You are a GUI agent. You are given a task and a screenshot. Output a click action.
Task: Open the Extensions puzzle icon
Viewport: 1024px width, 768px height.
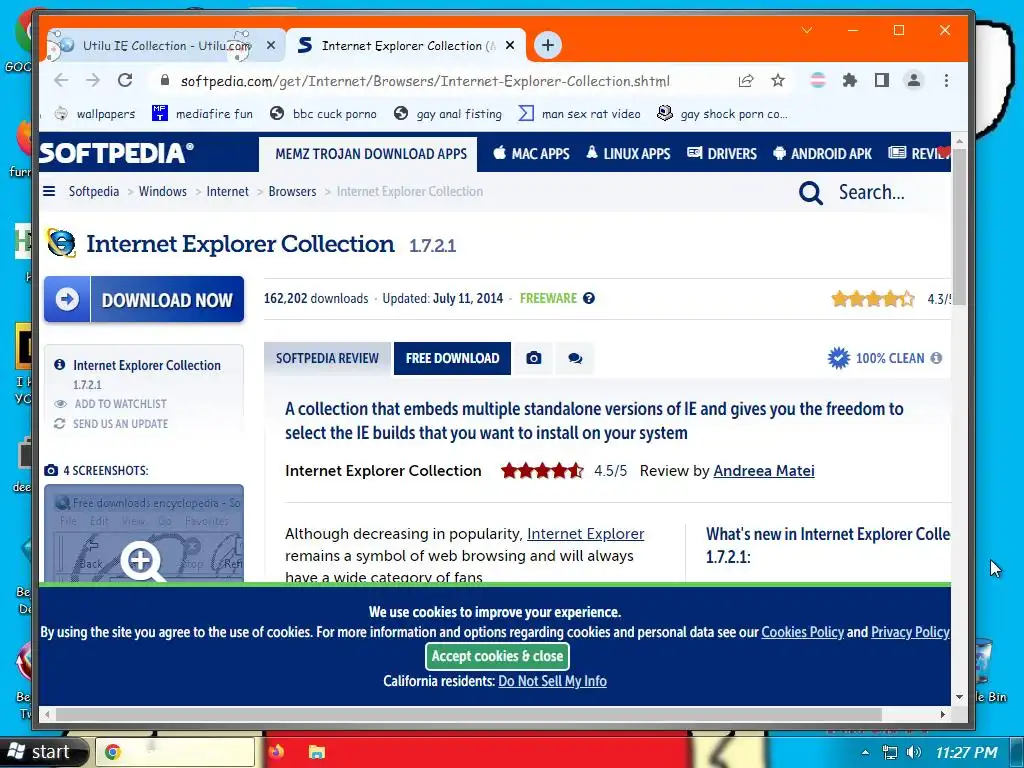tap(849, 80)
